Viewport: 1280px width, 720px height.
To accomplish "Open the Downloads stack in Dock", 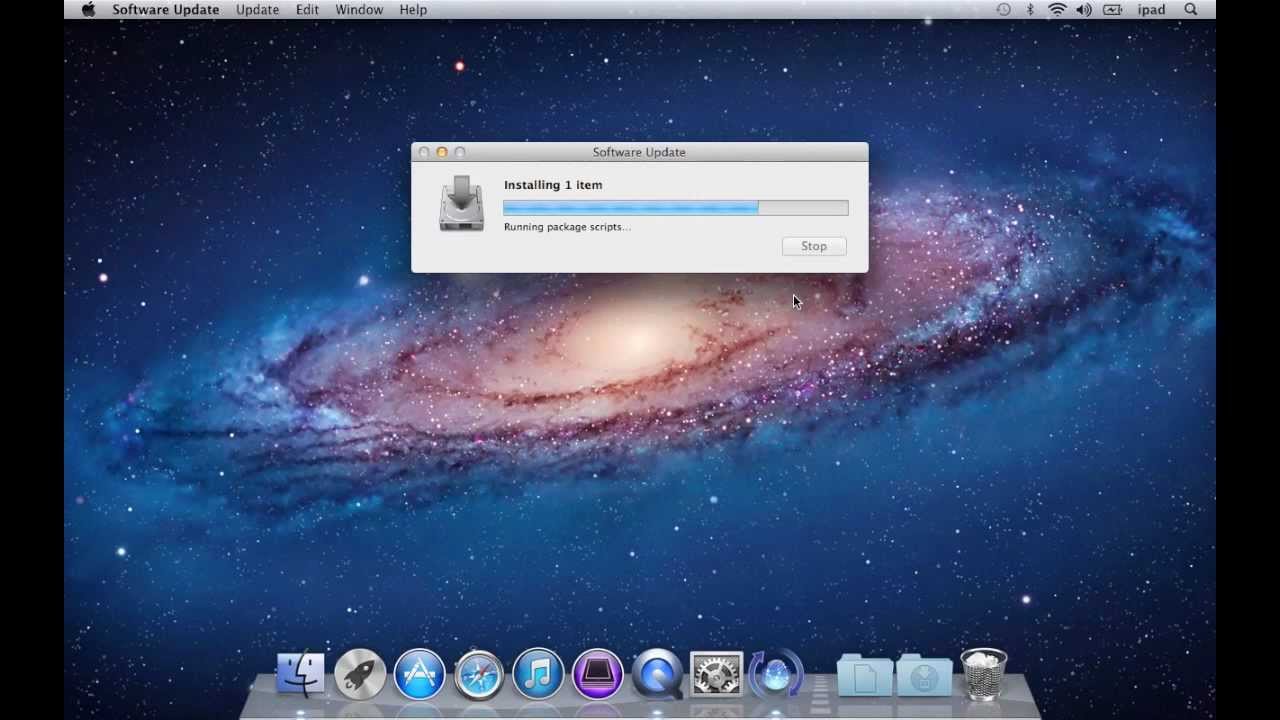I will point(925,675).
